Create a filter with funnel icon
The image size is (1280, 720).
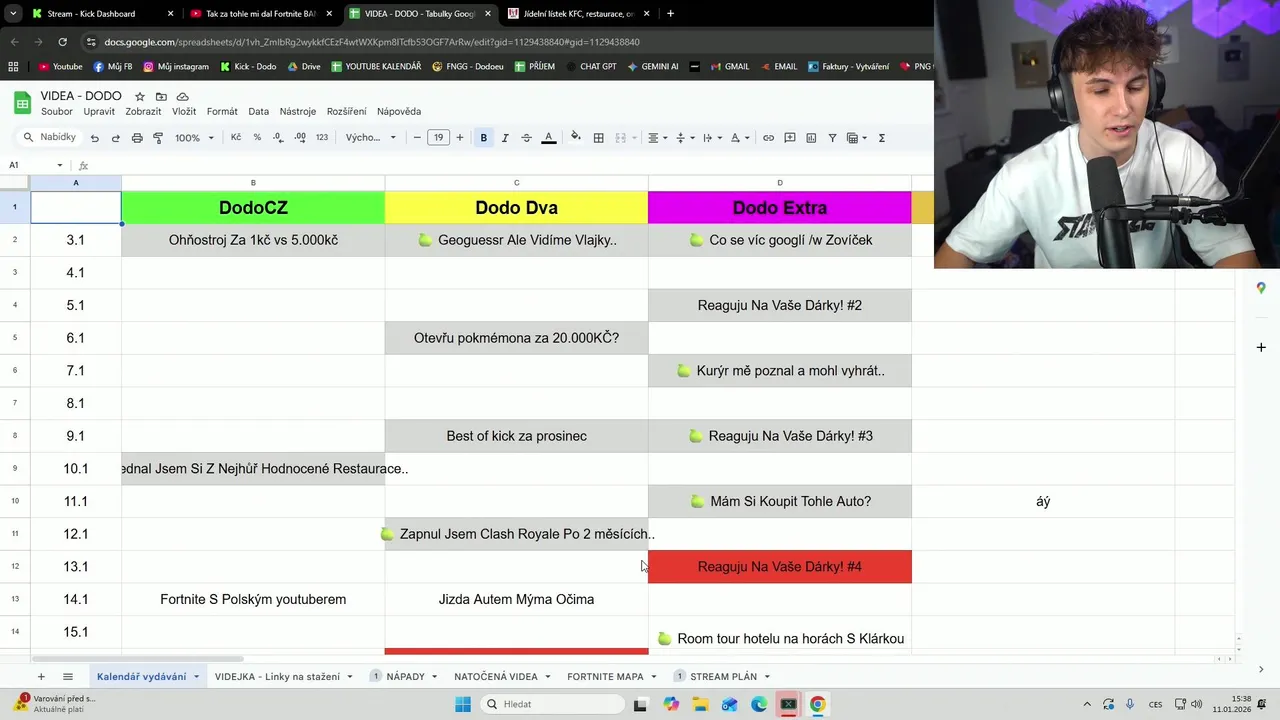[832, 138]
